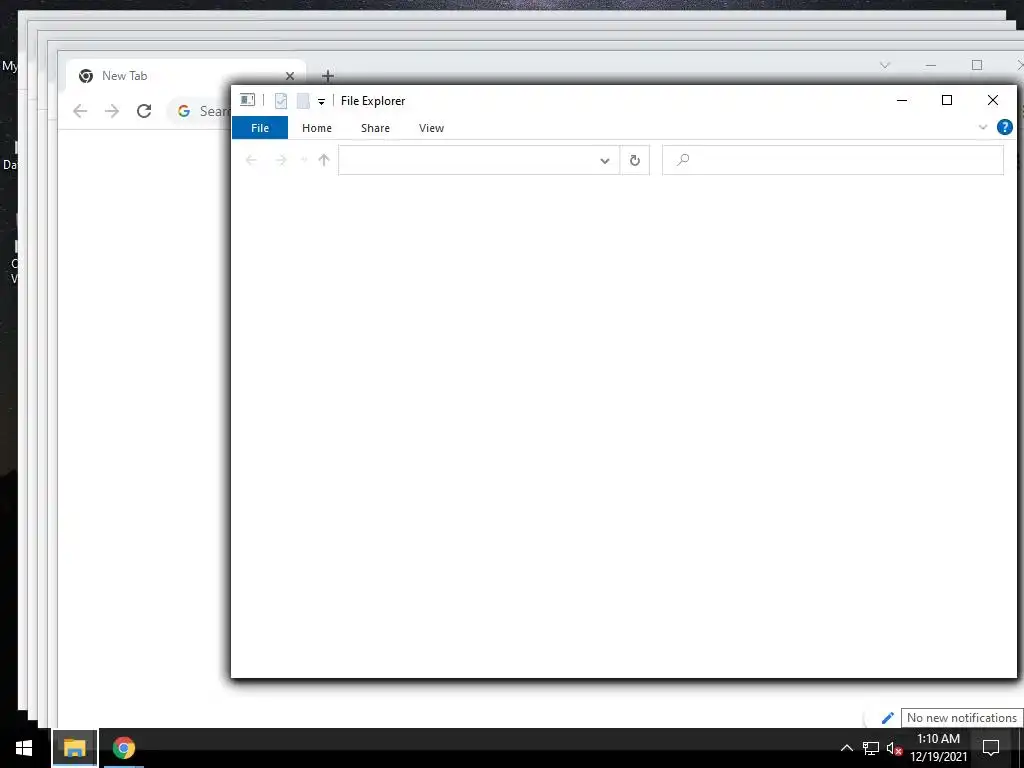1024x768 pixels.
Task: Open recent locations dropdown arrow
Action: point(304,160)
